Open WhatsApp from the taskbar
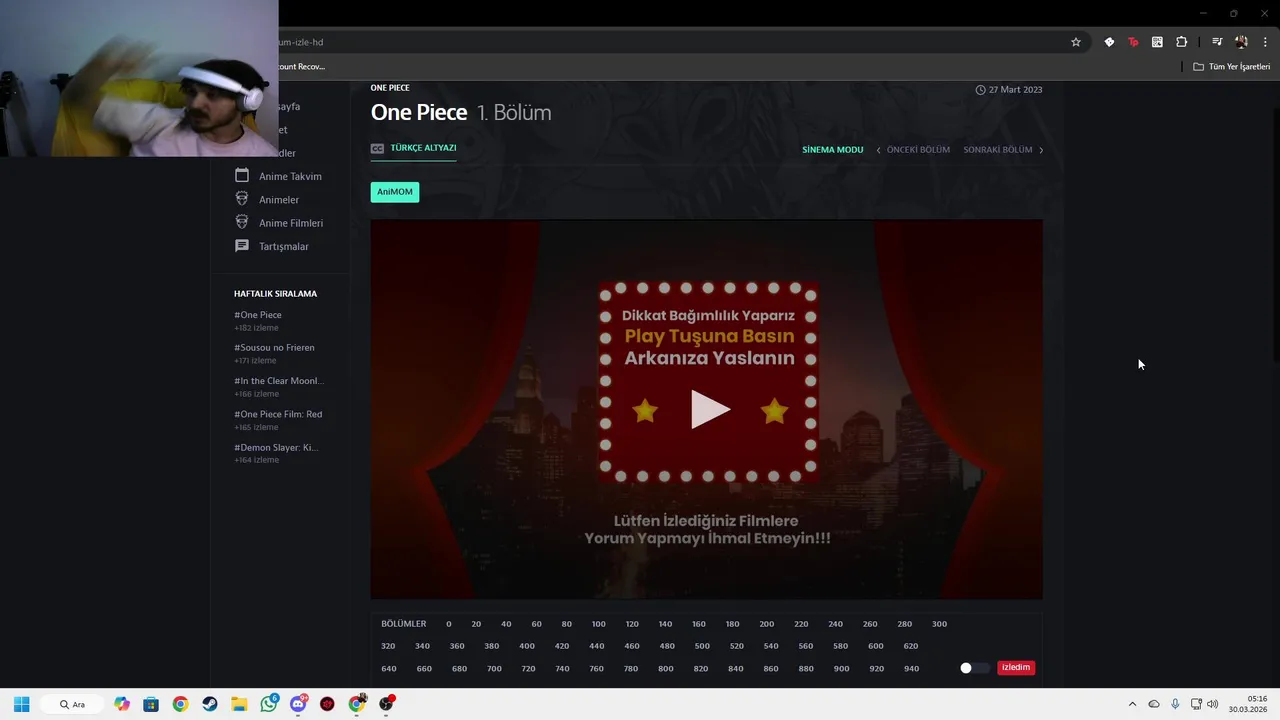 (x=269, y=704)
